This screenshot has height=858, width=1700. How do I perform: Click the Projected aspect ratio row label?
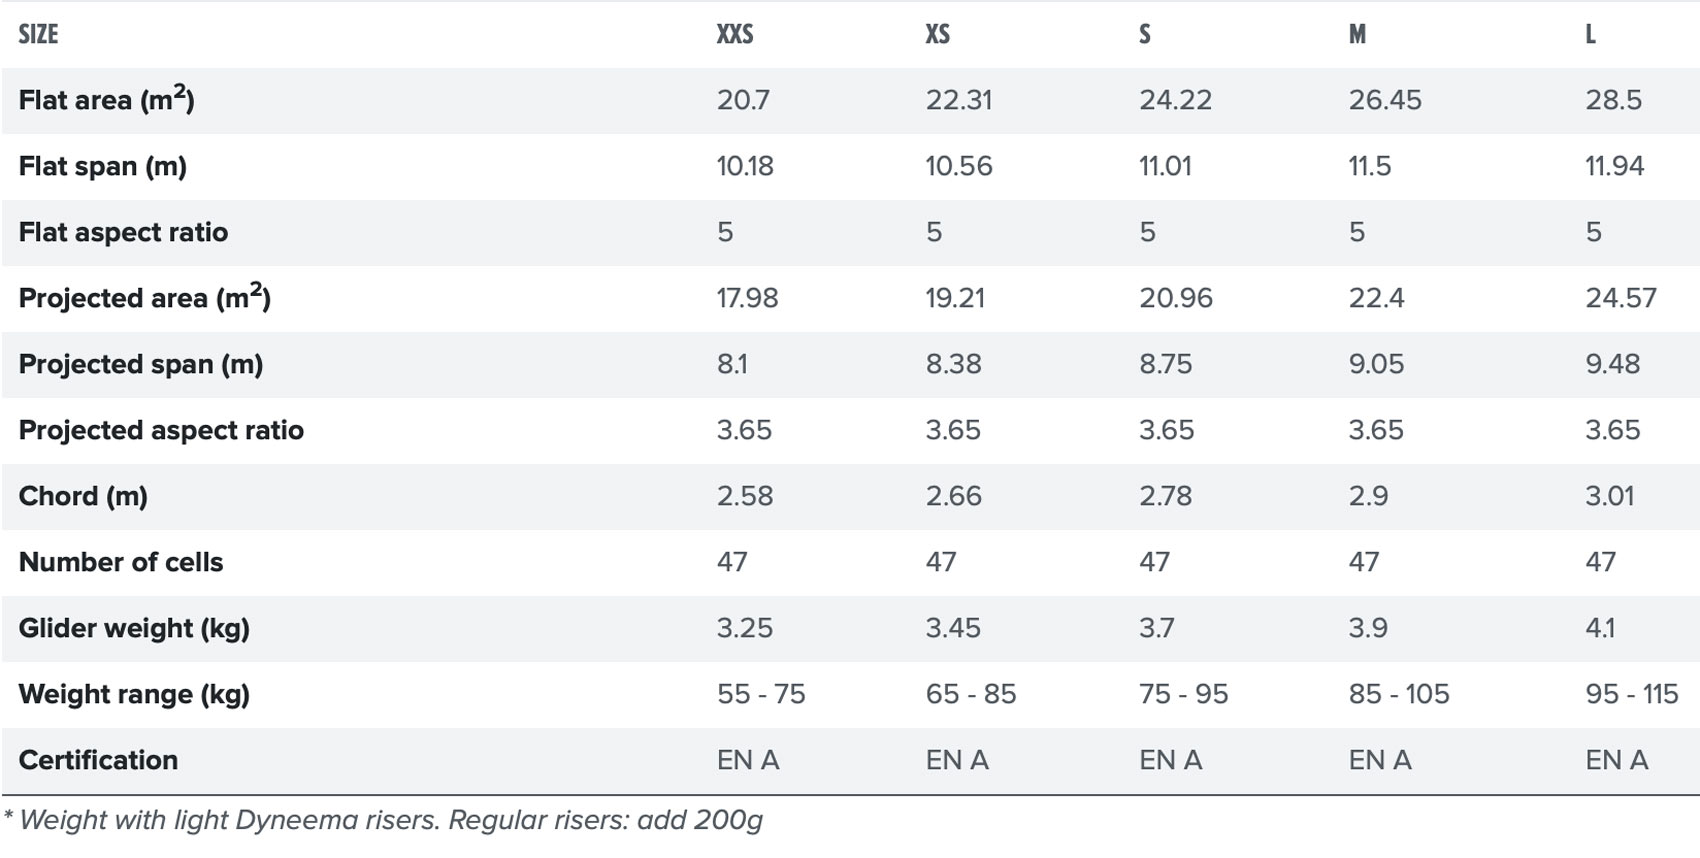click(161, 430)
